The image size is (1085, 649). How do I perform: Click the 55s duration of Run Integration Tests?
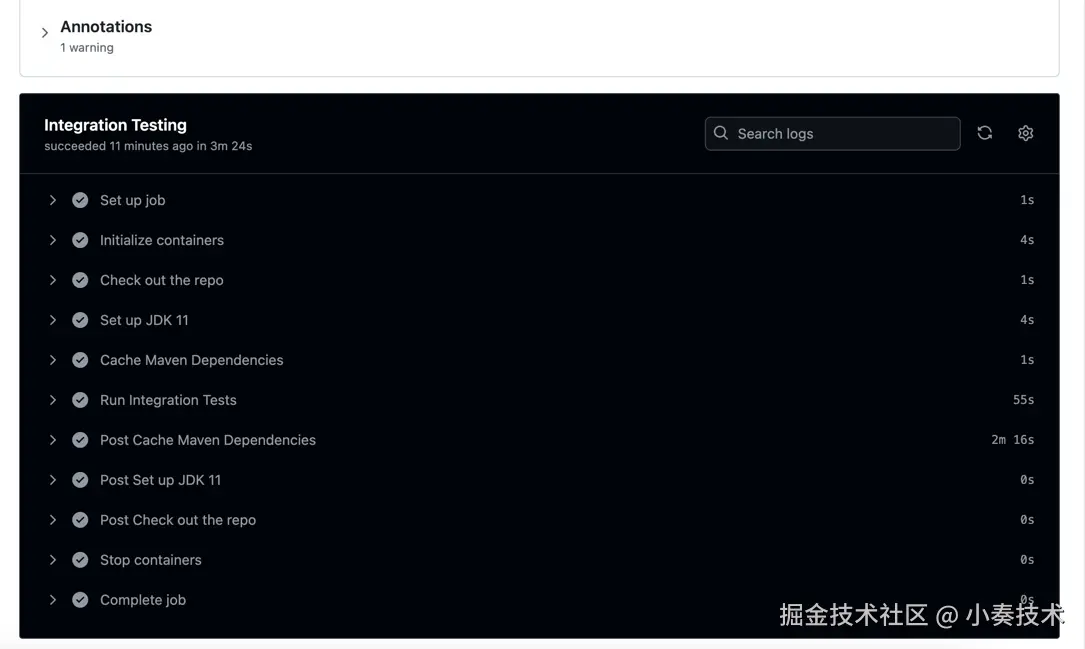(1023, 400)
